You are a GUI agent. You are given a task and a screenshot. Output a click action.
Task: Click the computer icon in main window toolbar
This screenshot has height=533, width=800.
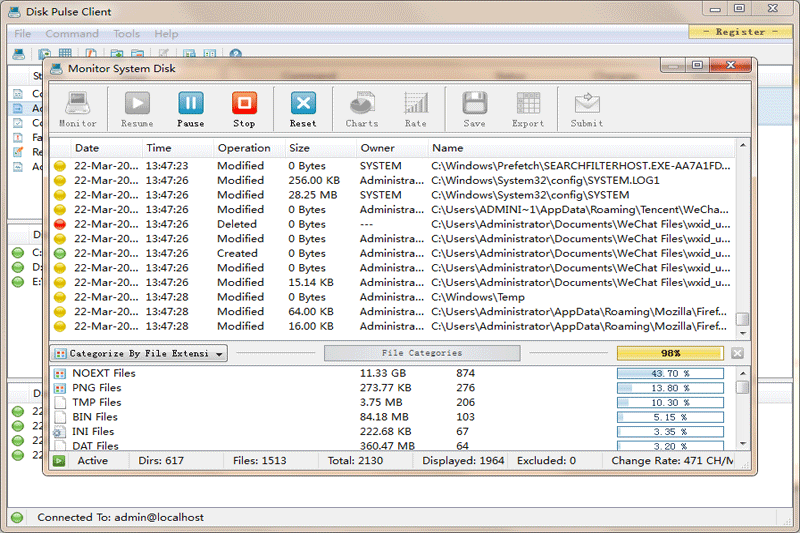tap(18, 54)
